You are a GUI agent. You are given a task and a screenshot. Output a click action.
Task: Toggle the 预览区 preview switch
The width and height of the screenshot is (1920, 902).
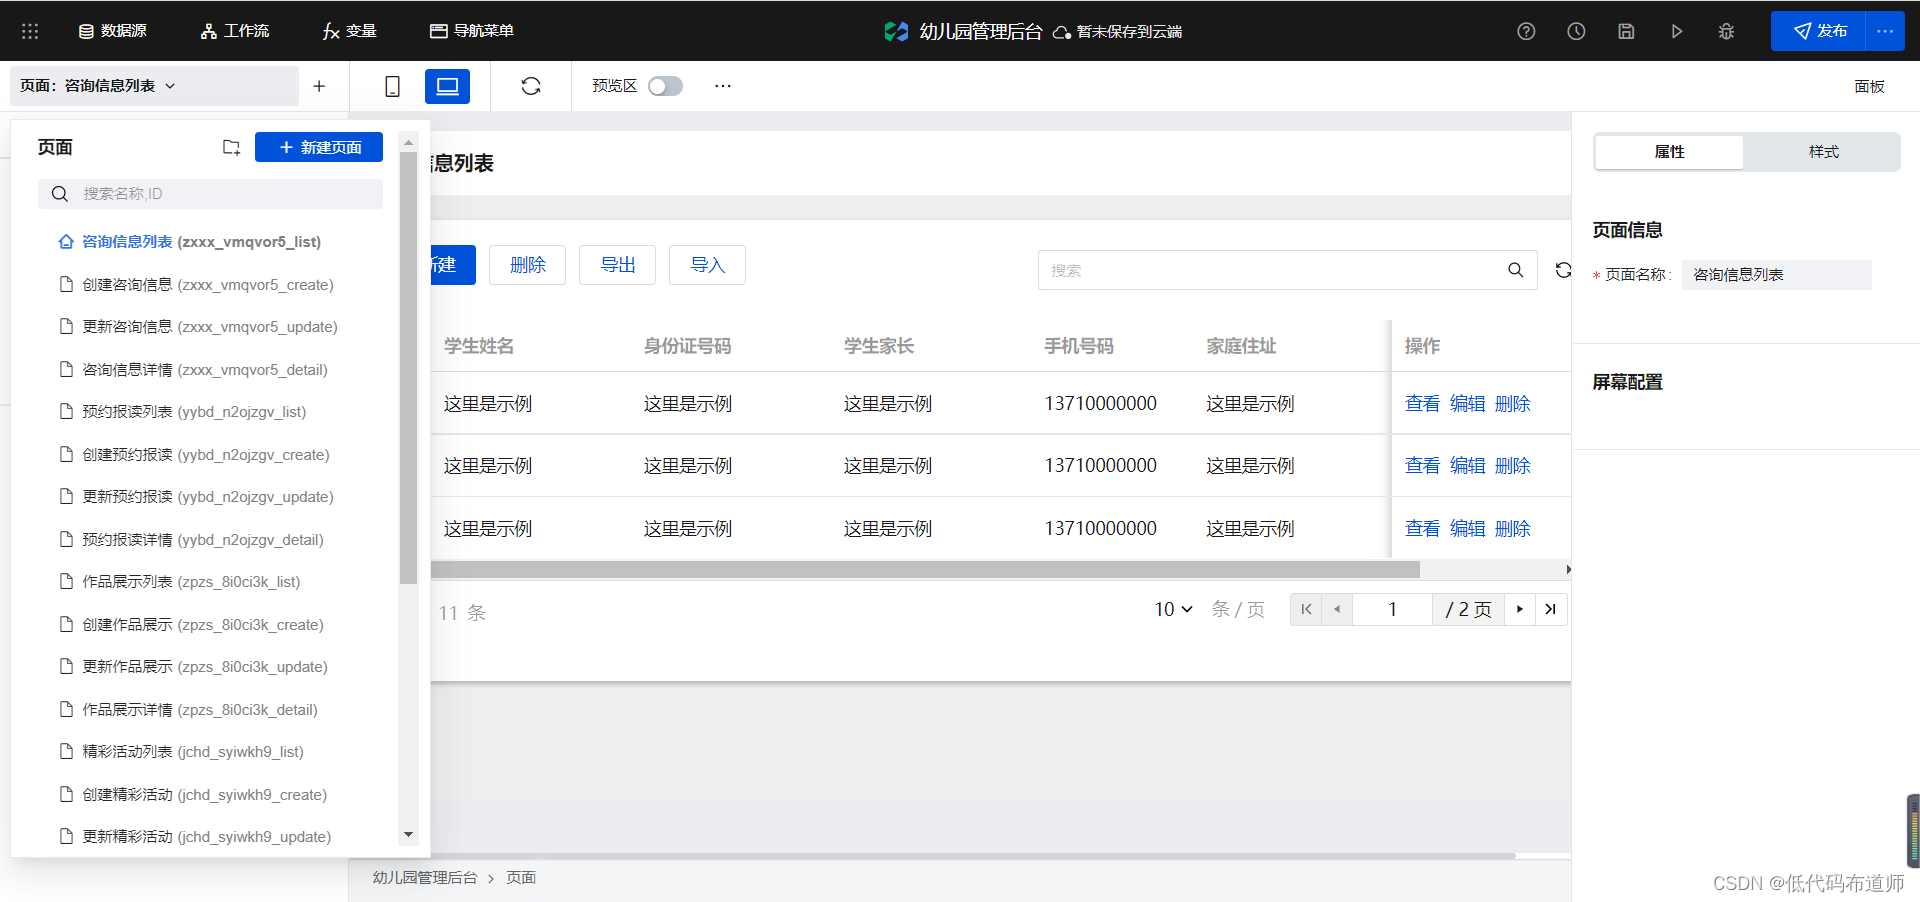665,86
